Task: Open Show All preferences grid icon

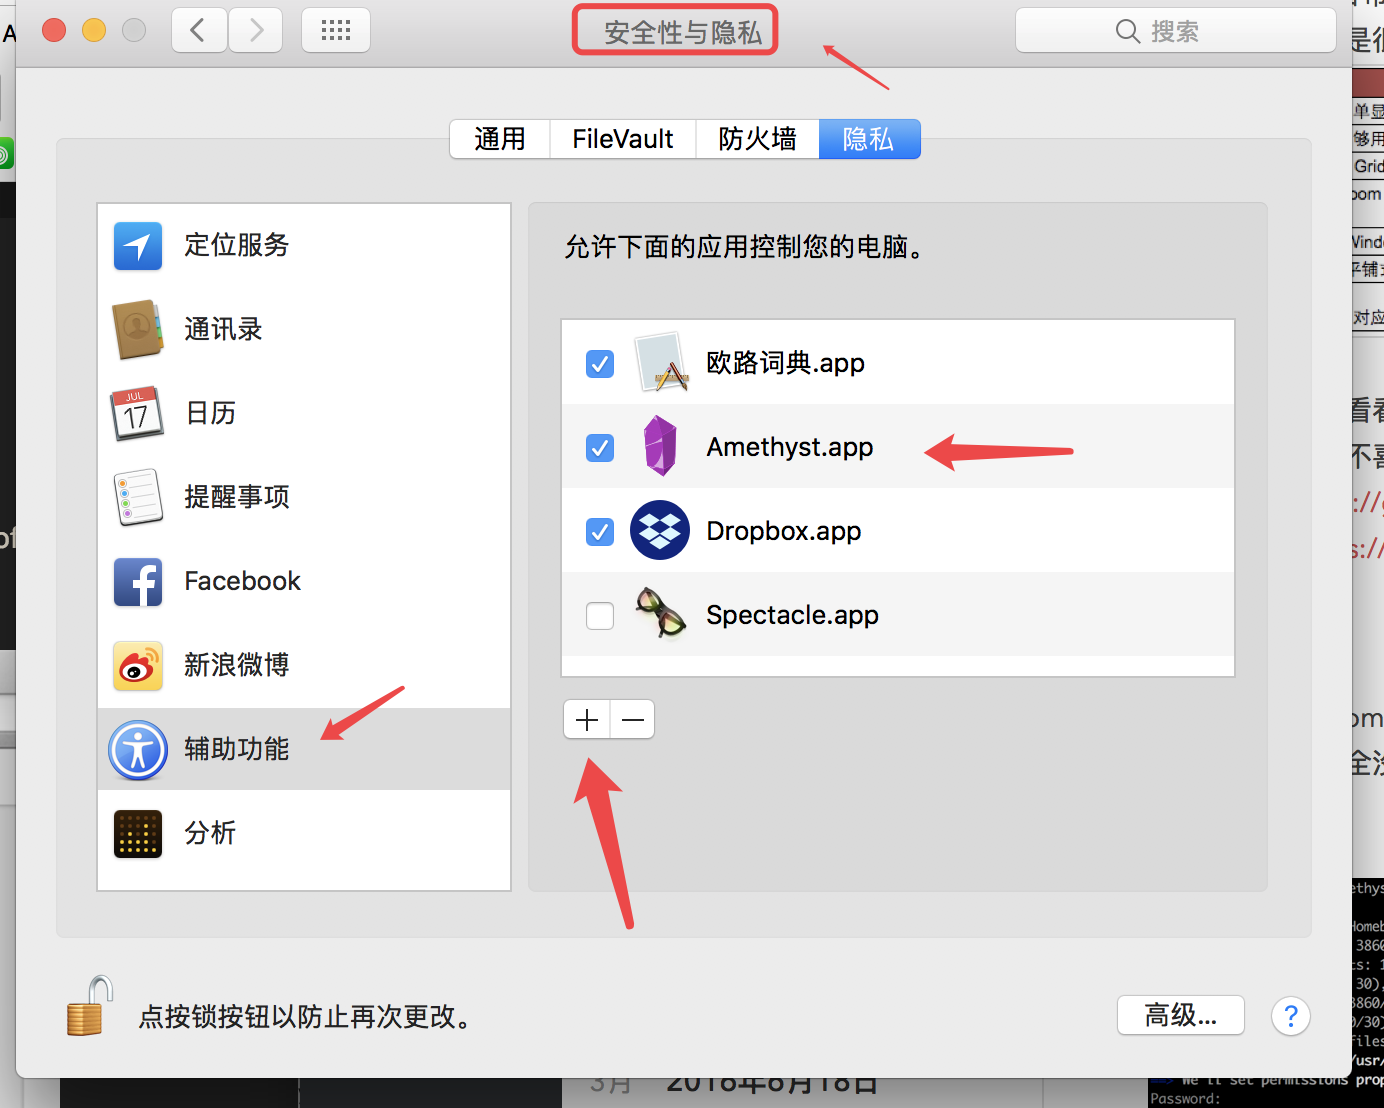Action: tap(335, 30)
